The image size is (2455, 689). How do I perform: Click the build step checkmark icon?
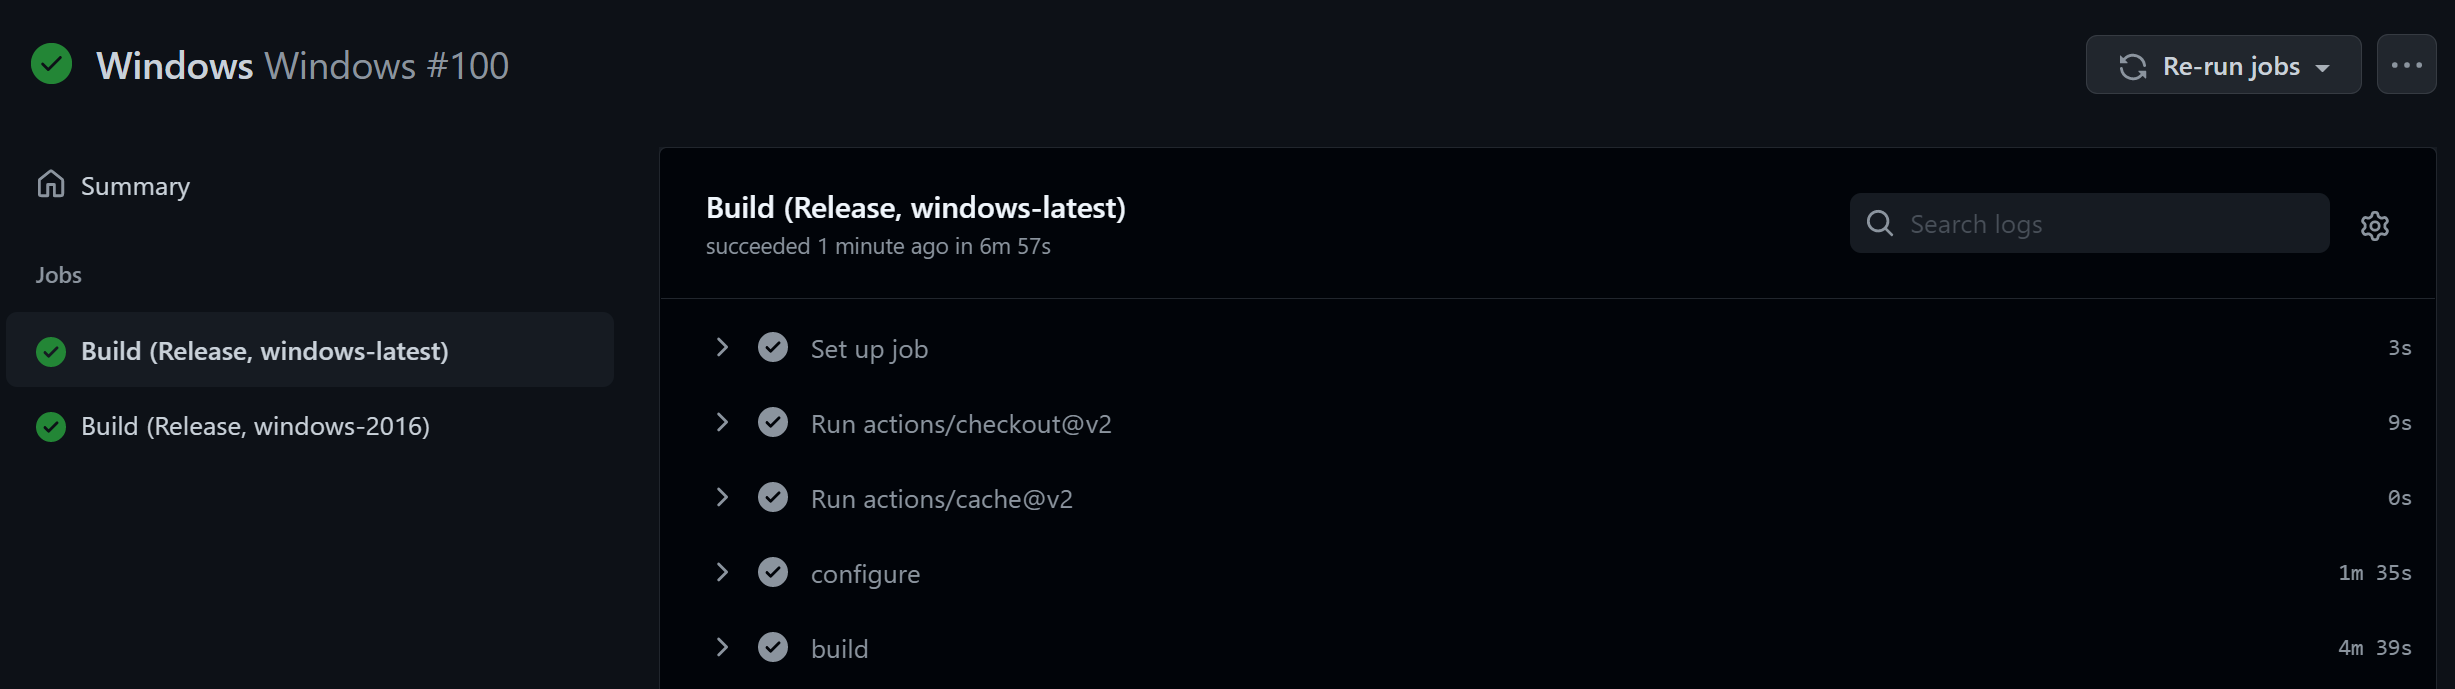[x=772, y=648]
